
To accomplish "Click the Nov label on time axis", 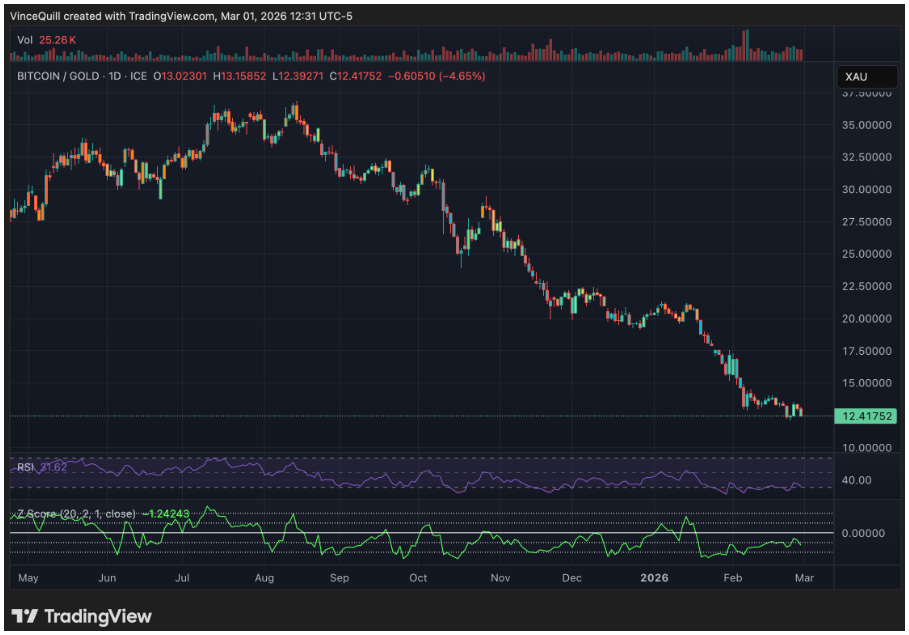I will click(495, 578).
